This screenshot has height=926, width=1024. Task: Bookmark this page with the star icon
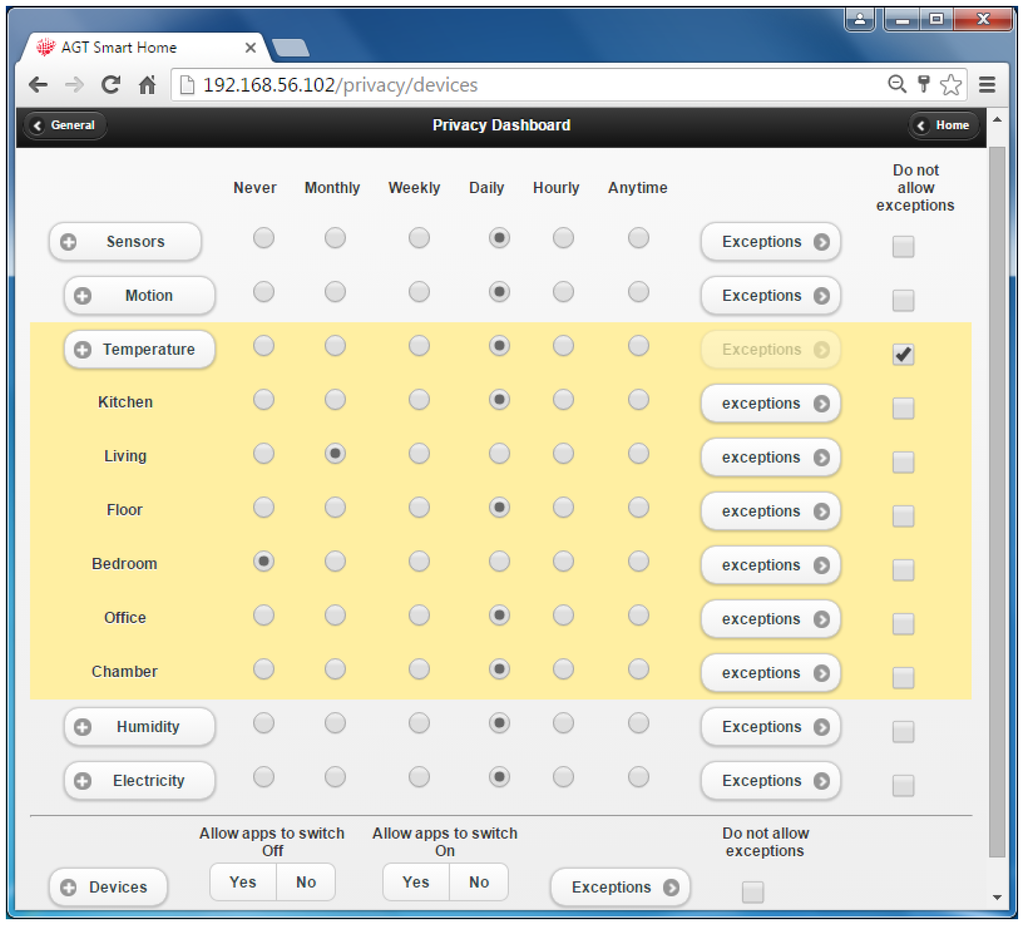951,84
